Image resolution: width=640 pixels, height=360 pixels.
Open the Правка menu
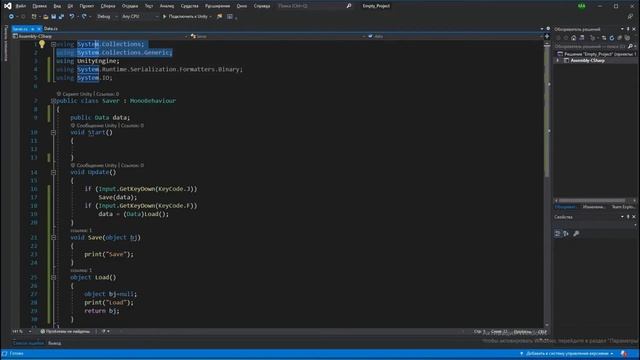[39, 6]
